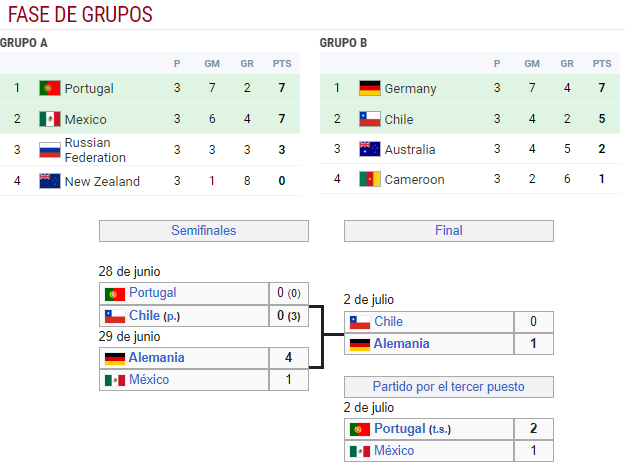Image resolution: width=625 pixels, height=472 pixels.
Task: Click the Chile flag in Grupo B table
Action: [x=369, y=119]
